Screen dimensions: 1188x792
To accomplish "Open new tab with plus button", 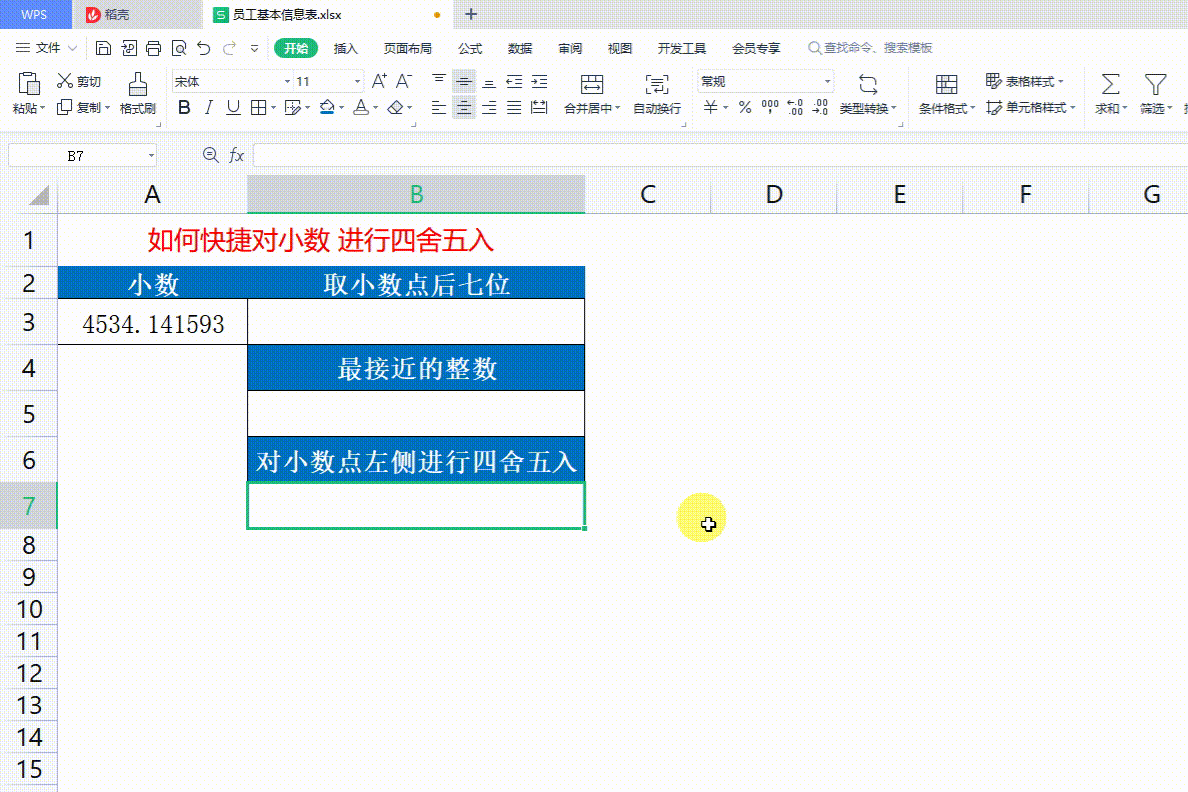I will tap(471, 14).
